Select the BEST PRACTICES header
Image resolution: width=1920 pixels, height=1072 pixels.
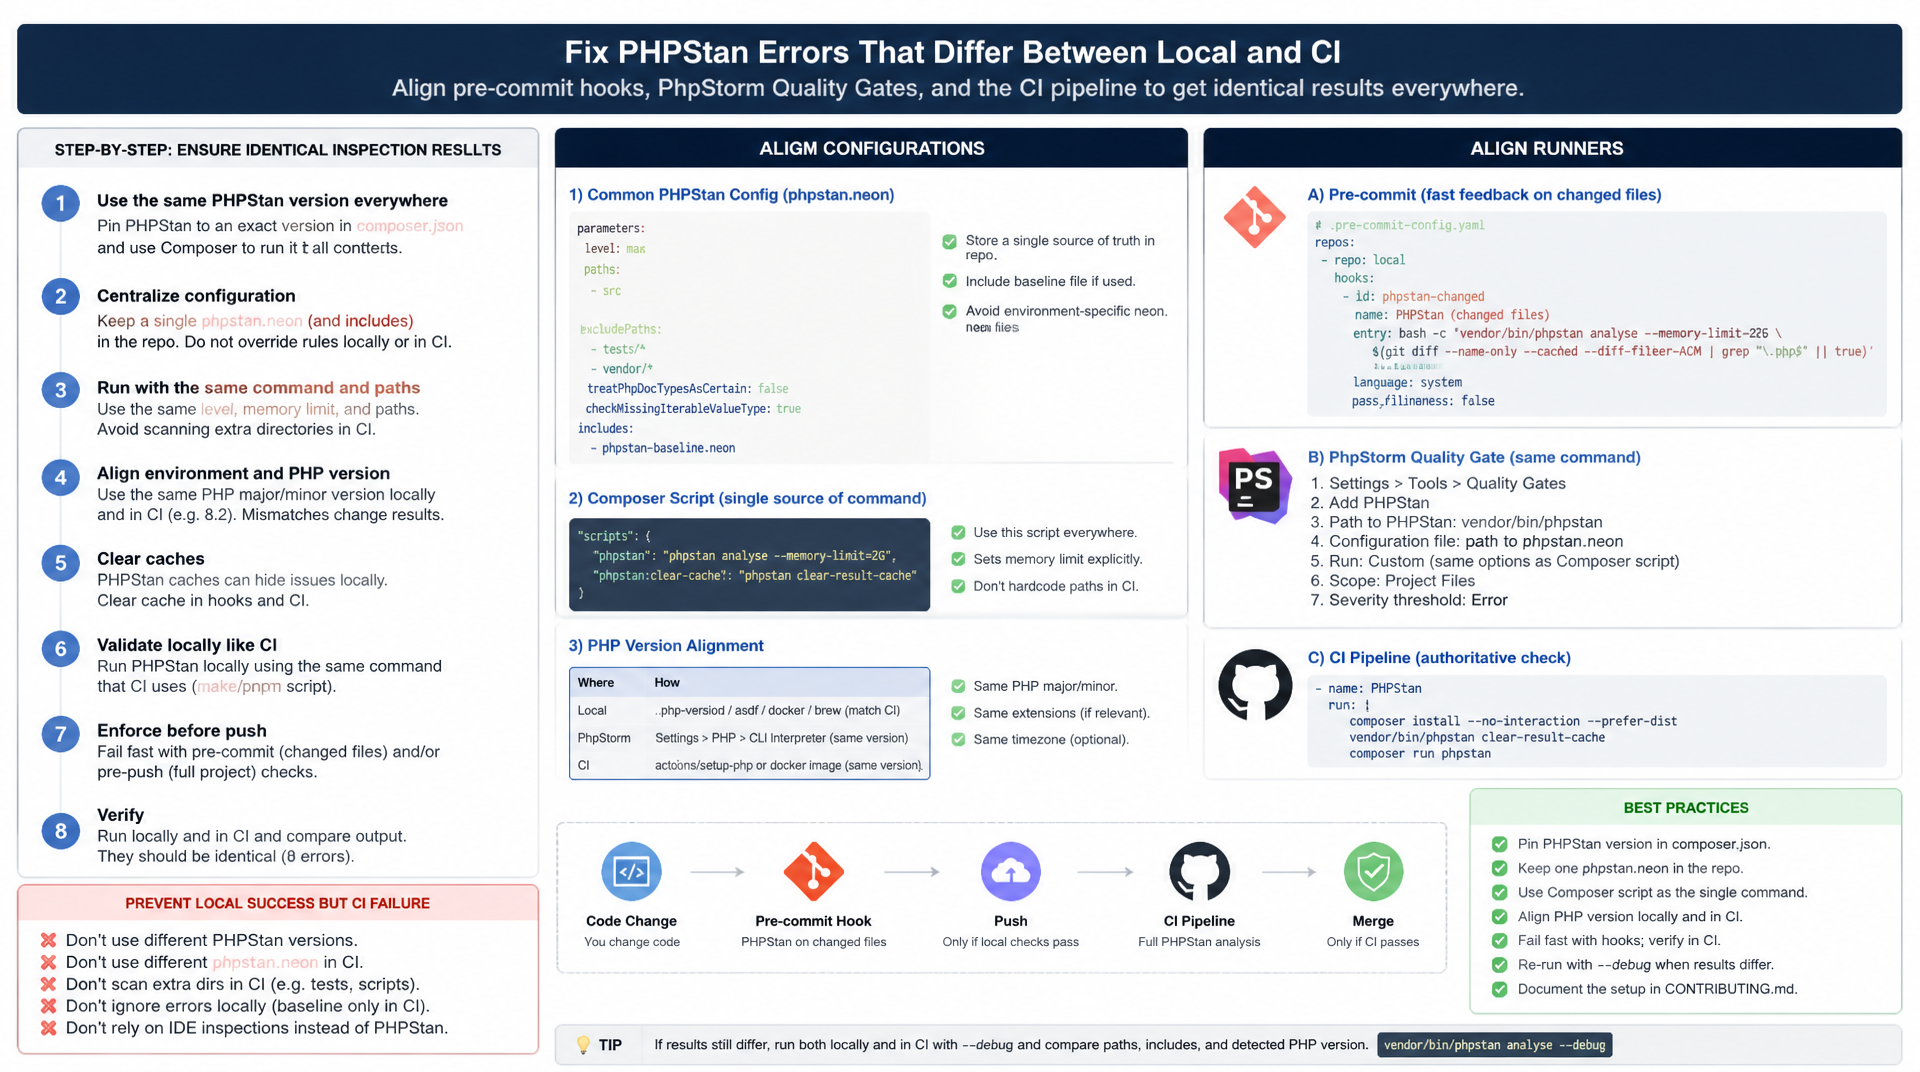tap(1686, 808)
